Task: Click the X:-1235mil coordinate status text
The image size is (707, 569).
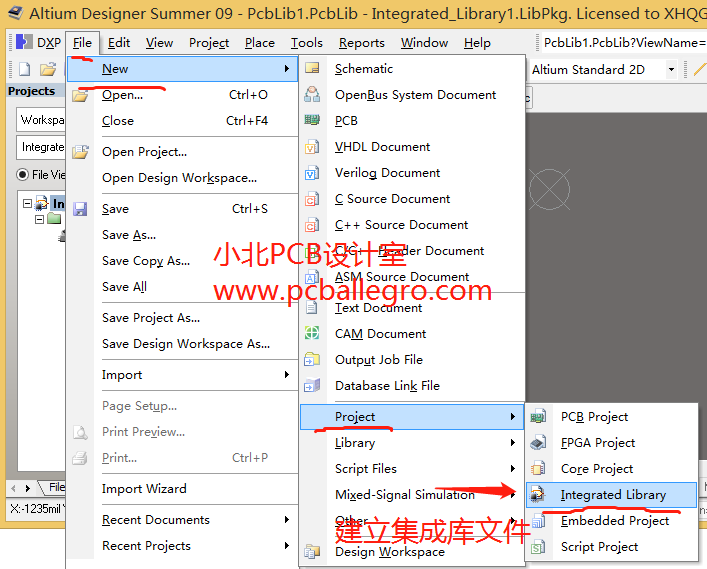Action: pyautogui.click(x=38, y=509)
